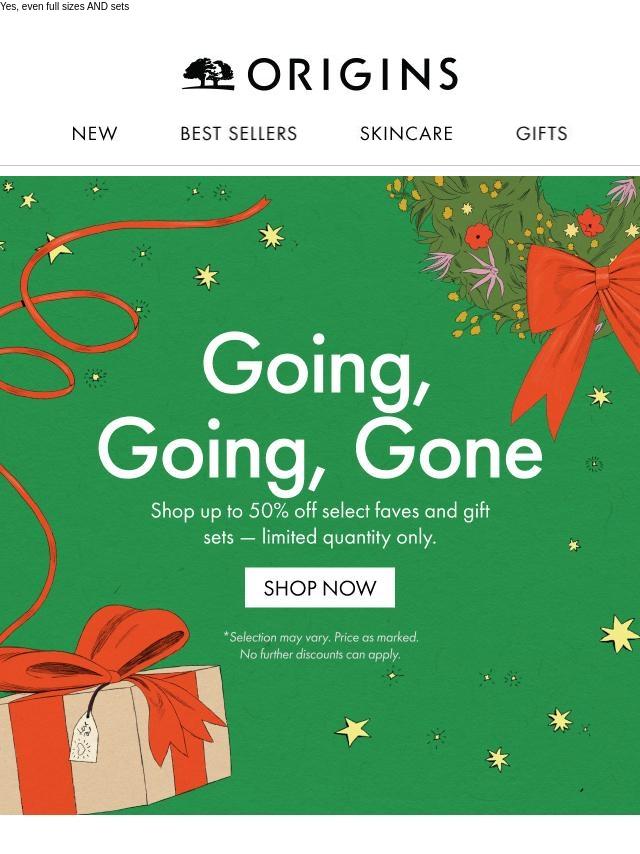640x854 pixels.
Task: Open the BEST SELLERS navigation link
Action: [239, 133]
